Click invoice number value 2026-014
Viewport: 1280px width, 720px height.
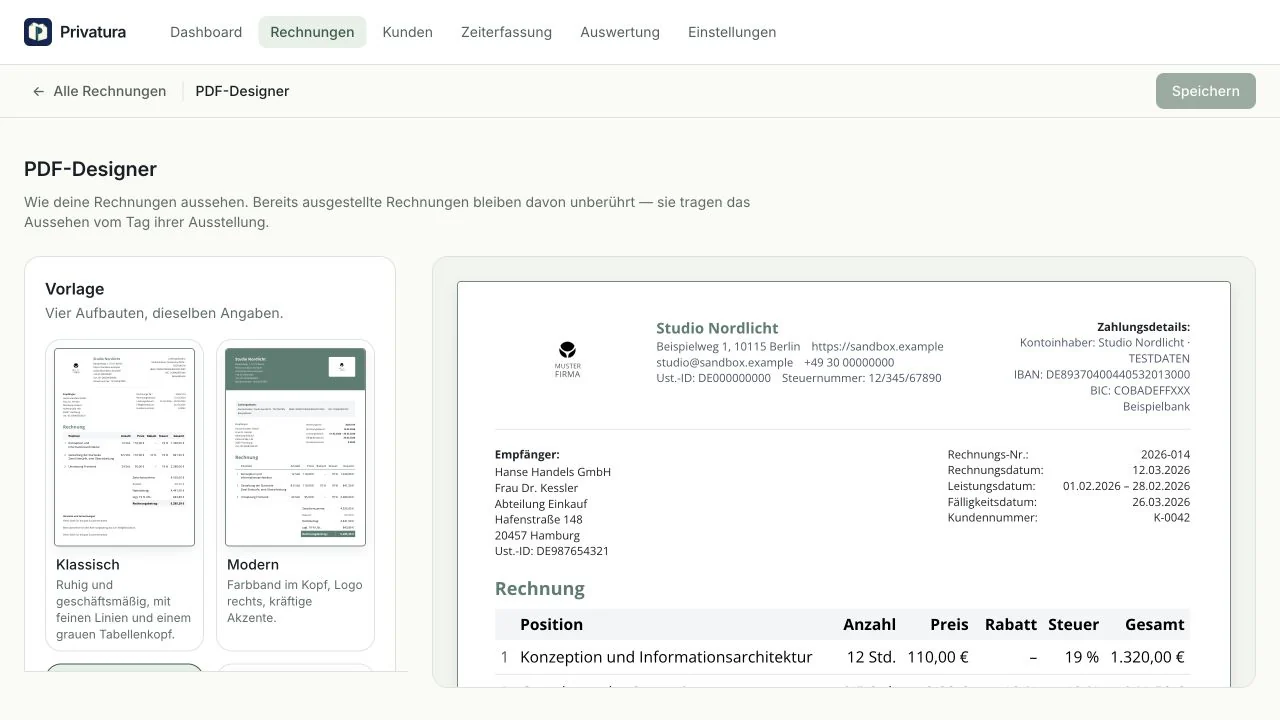pyautogui.click(x=1165, y=455)
